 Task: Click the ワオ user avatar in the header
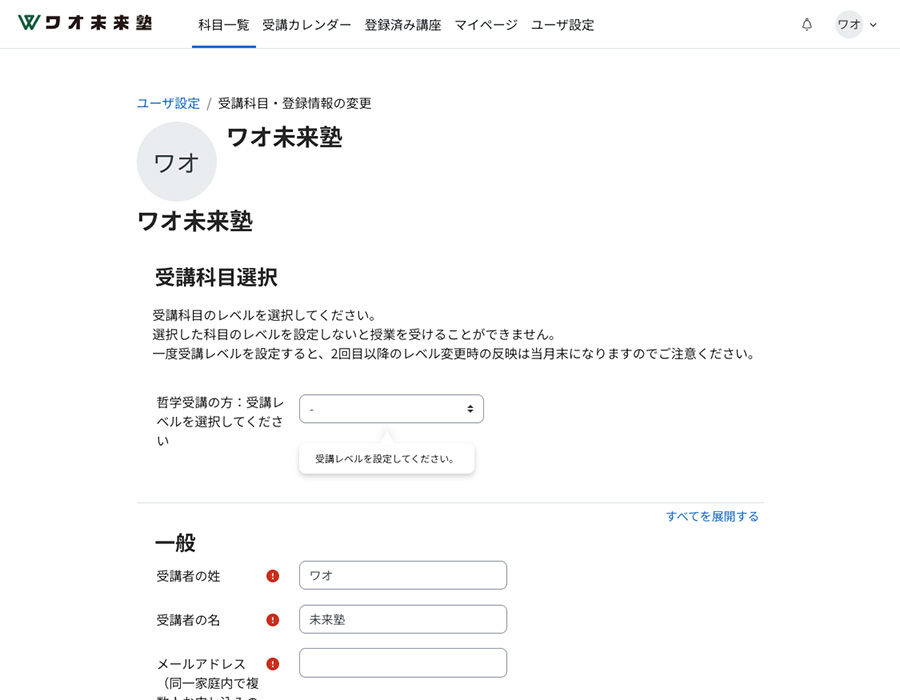pos(849,24)
